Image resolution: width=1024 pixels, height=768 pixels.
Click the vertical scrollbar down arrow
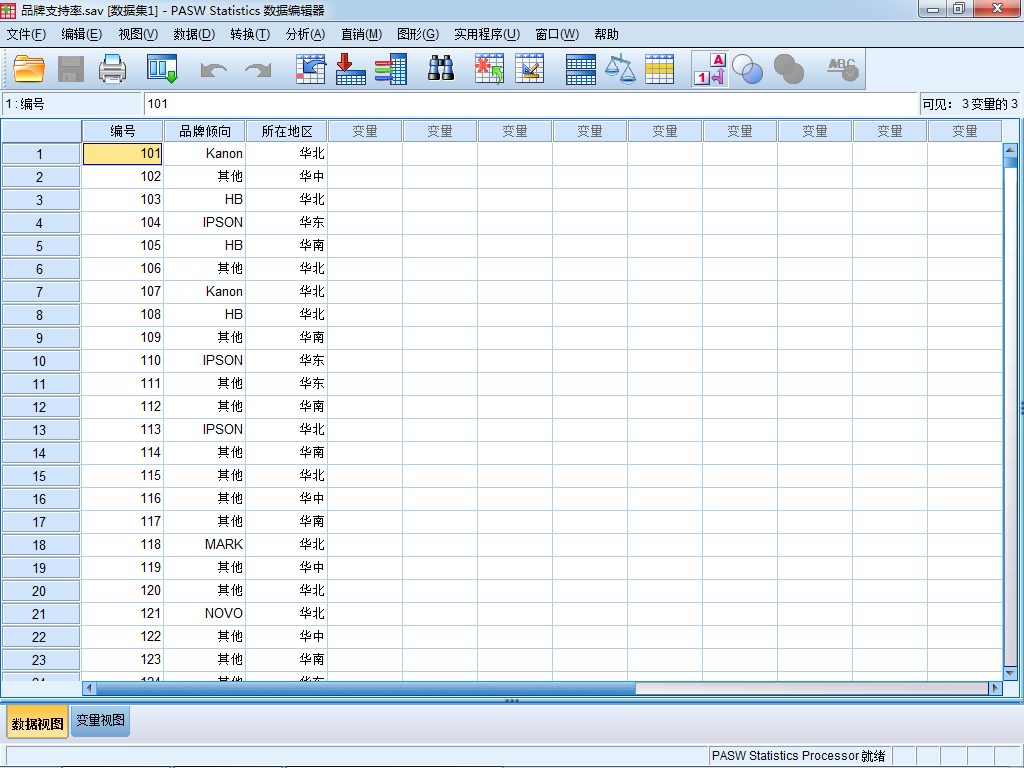pyautogui.click(x=1010, y=673)
